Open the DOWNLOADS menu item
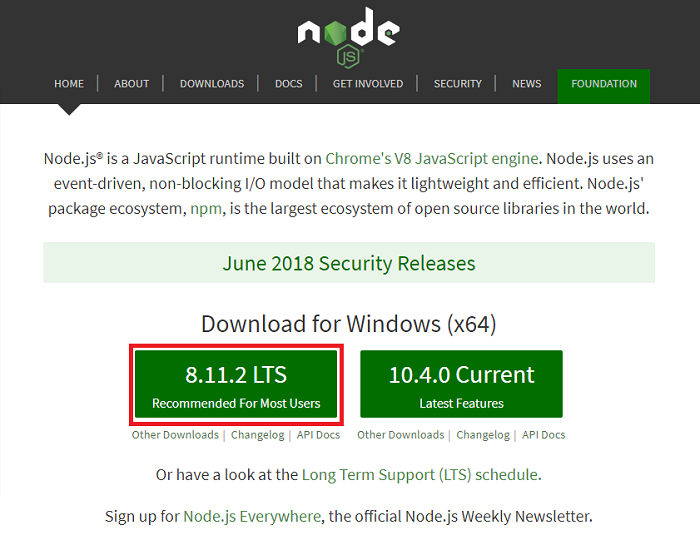The image size is (700, 555). point(212,84)
